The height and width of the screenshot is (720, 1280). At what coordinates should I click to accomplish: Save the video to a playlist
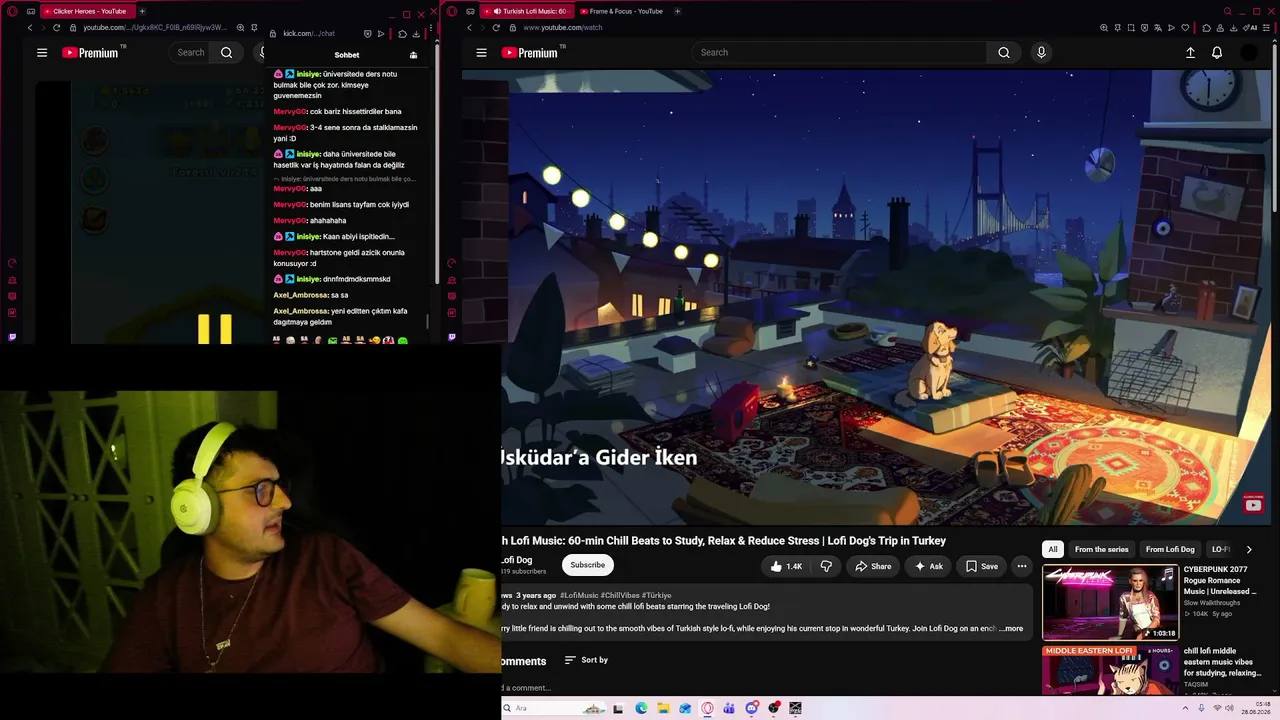click(x=981, y=566)
